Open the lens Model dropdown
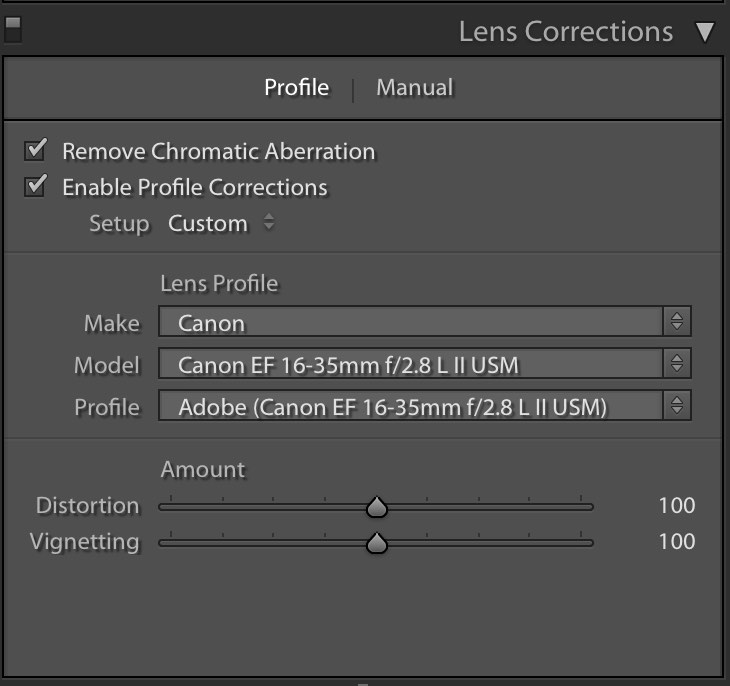 tap(425, 364)
